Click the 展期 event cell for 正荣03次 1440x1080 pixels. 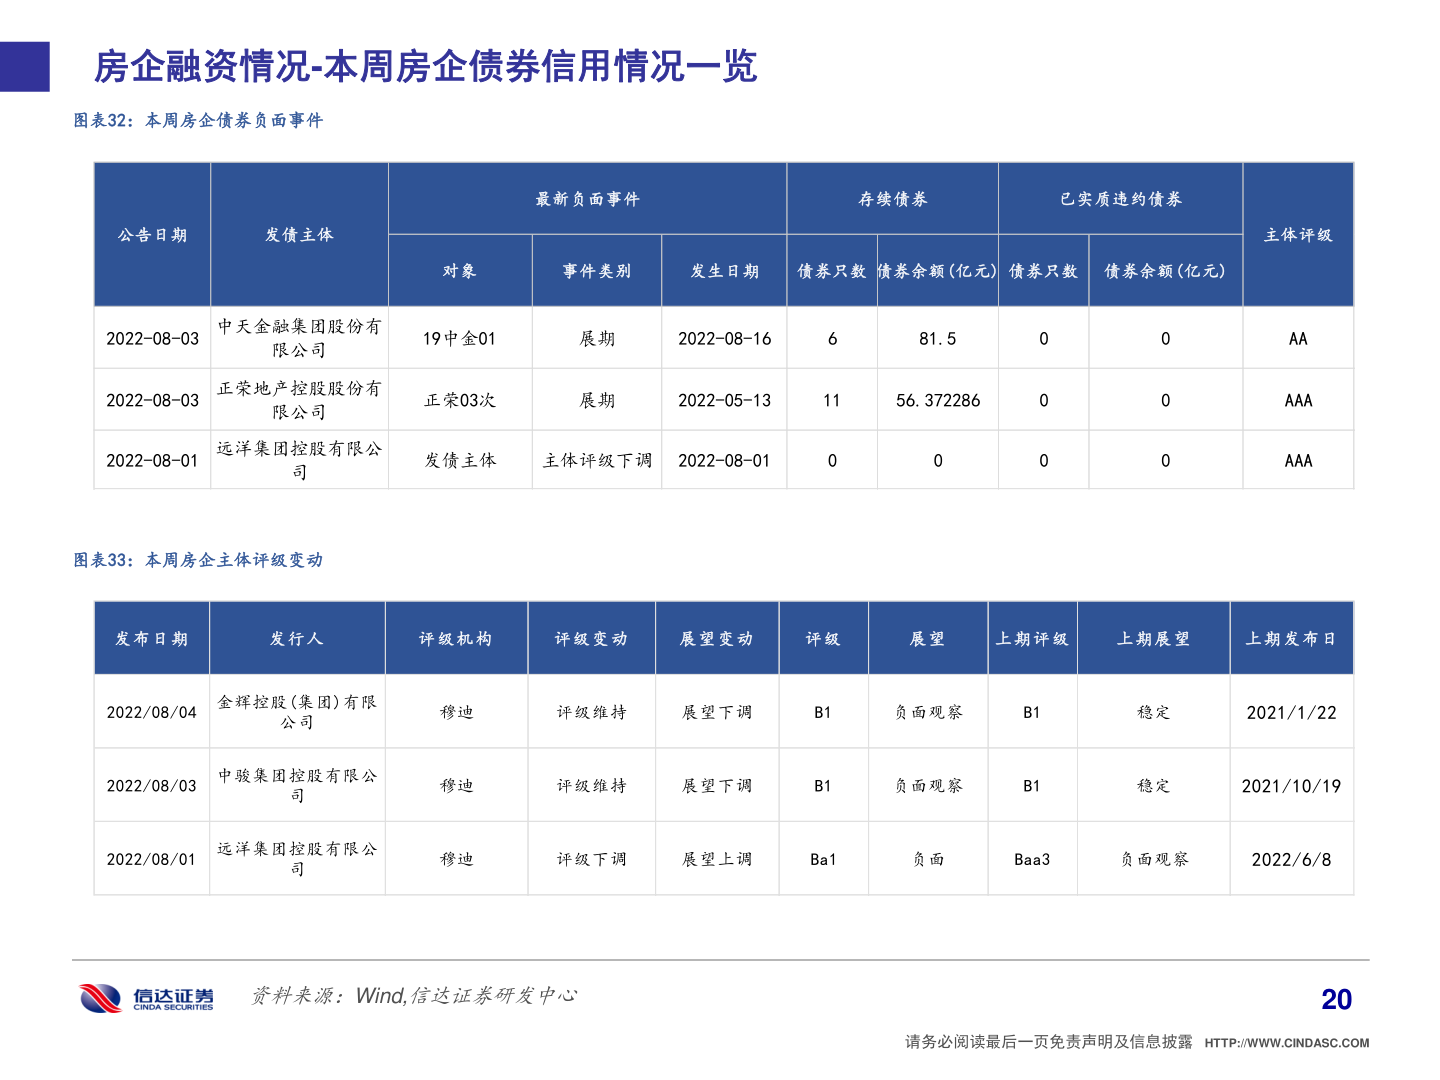click(597, 399)
